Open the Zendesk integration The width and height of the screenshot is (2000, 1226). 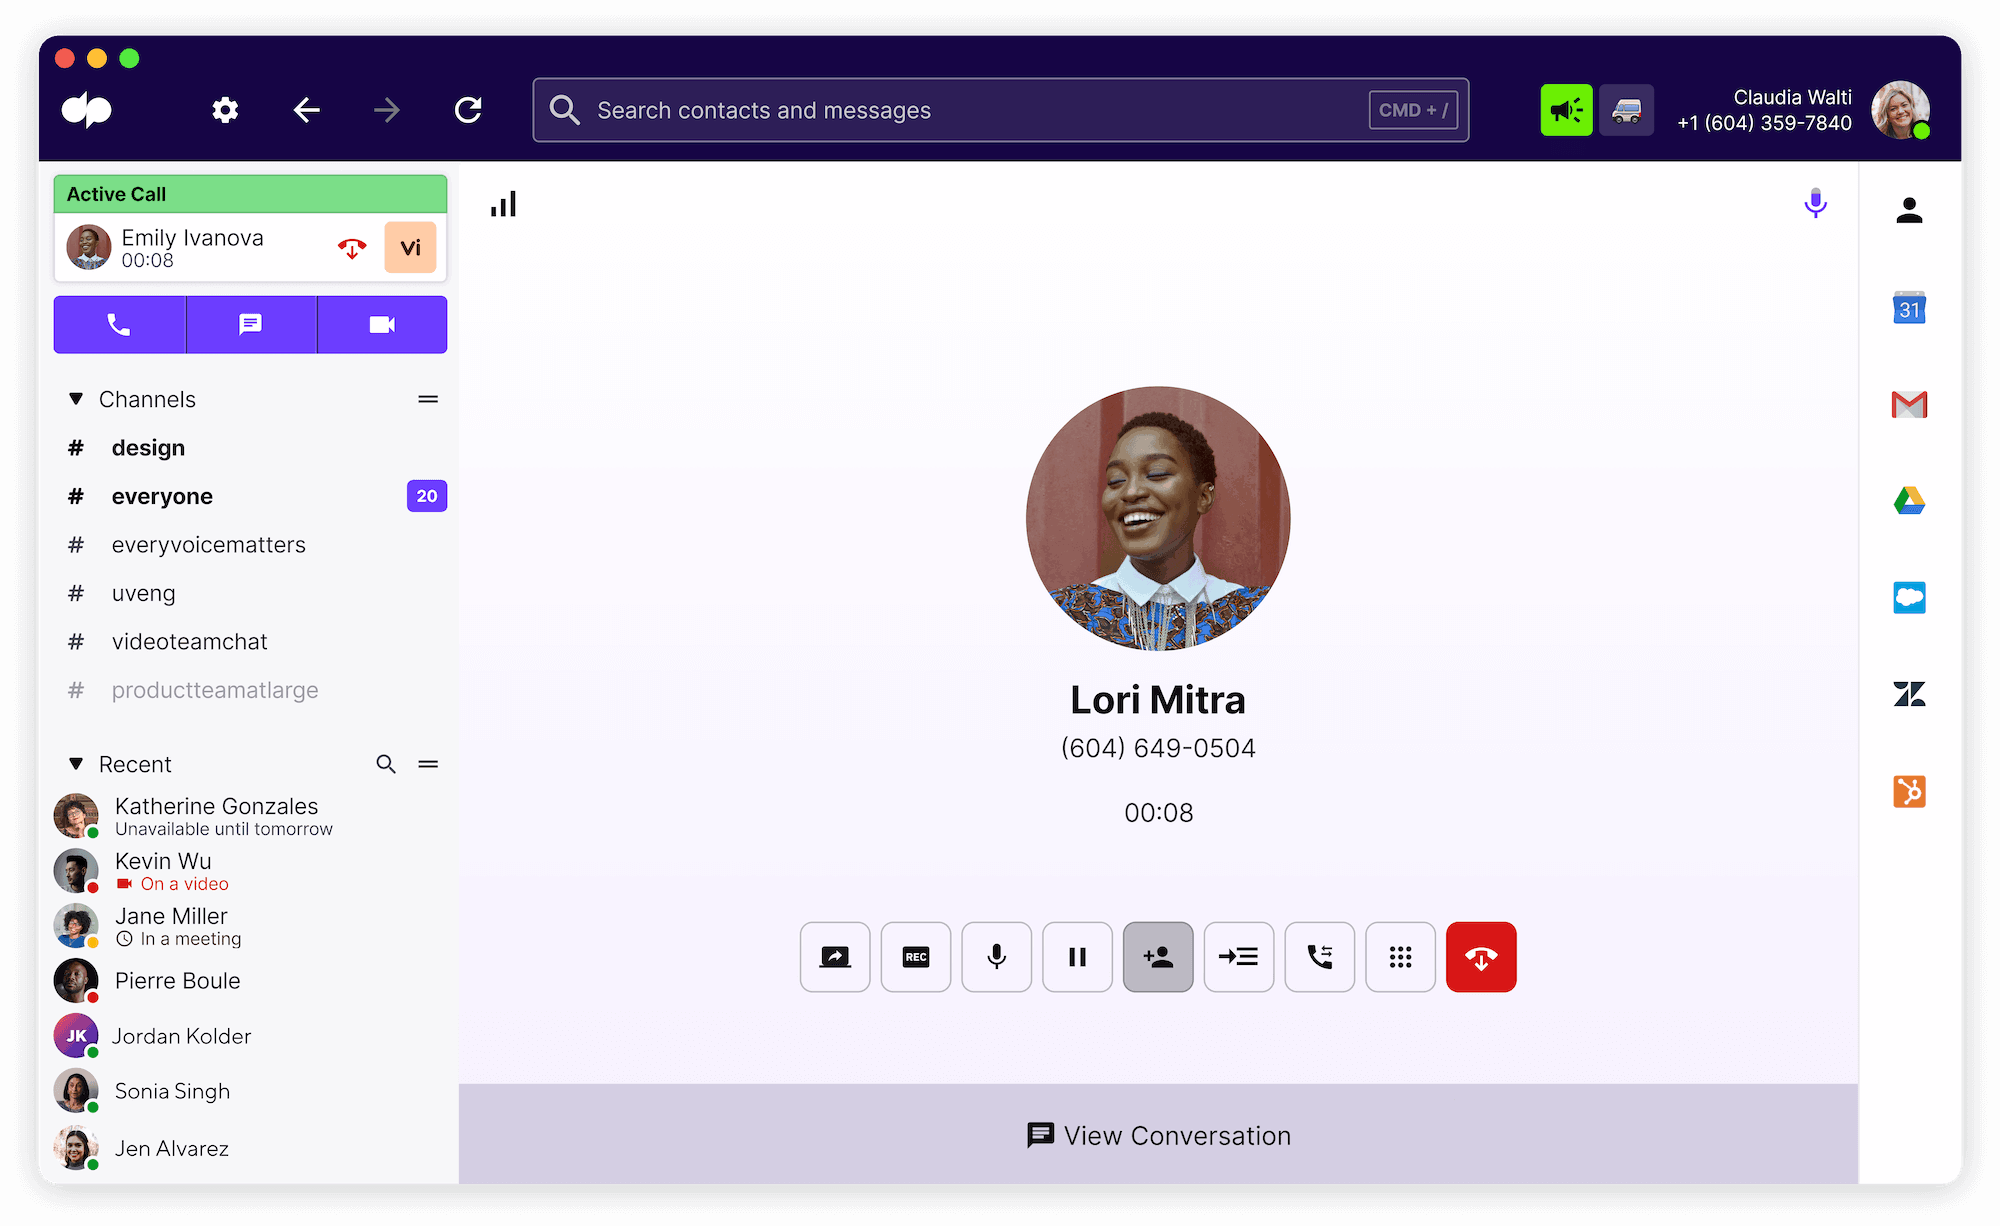(x=1909, y=693)
